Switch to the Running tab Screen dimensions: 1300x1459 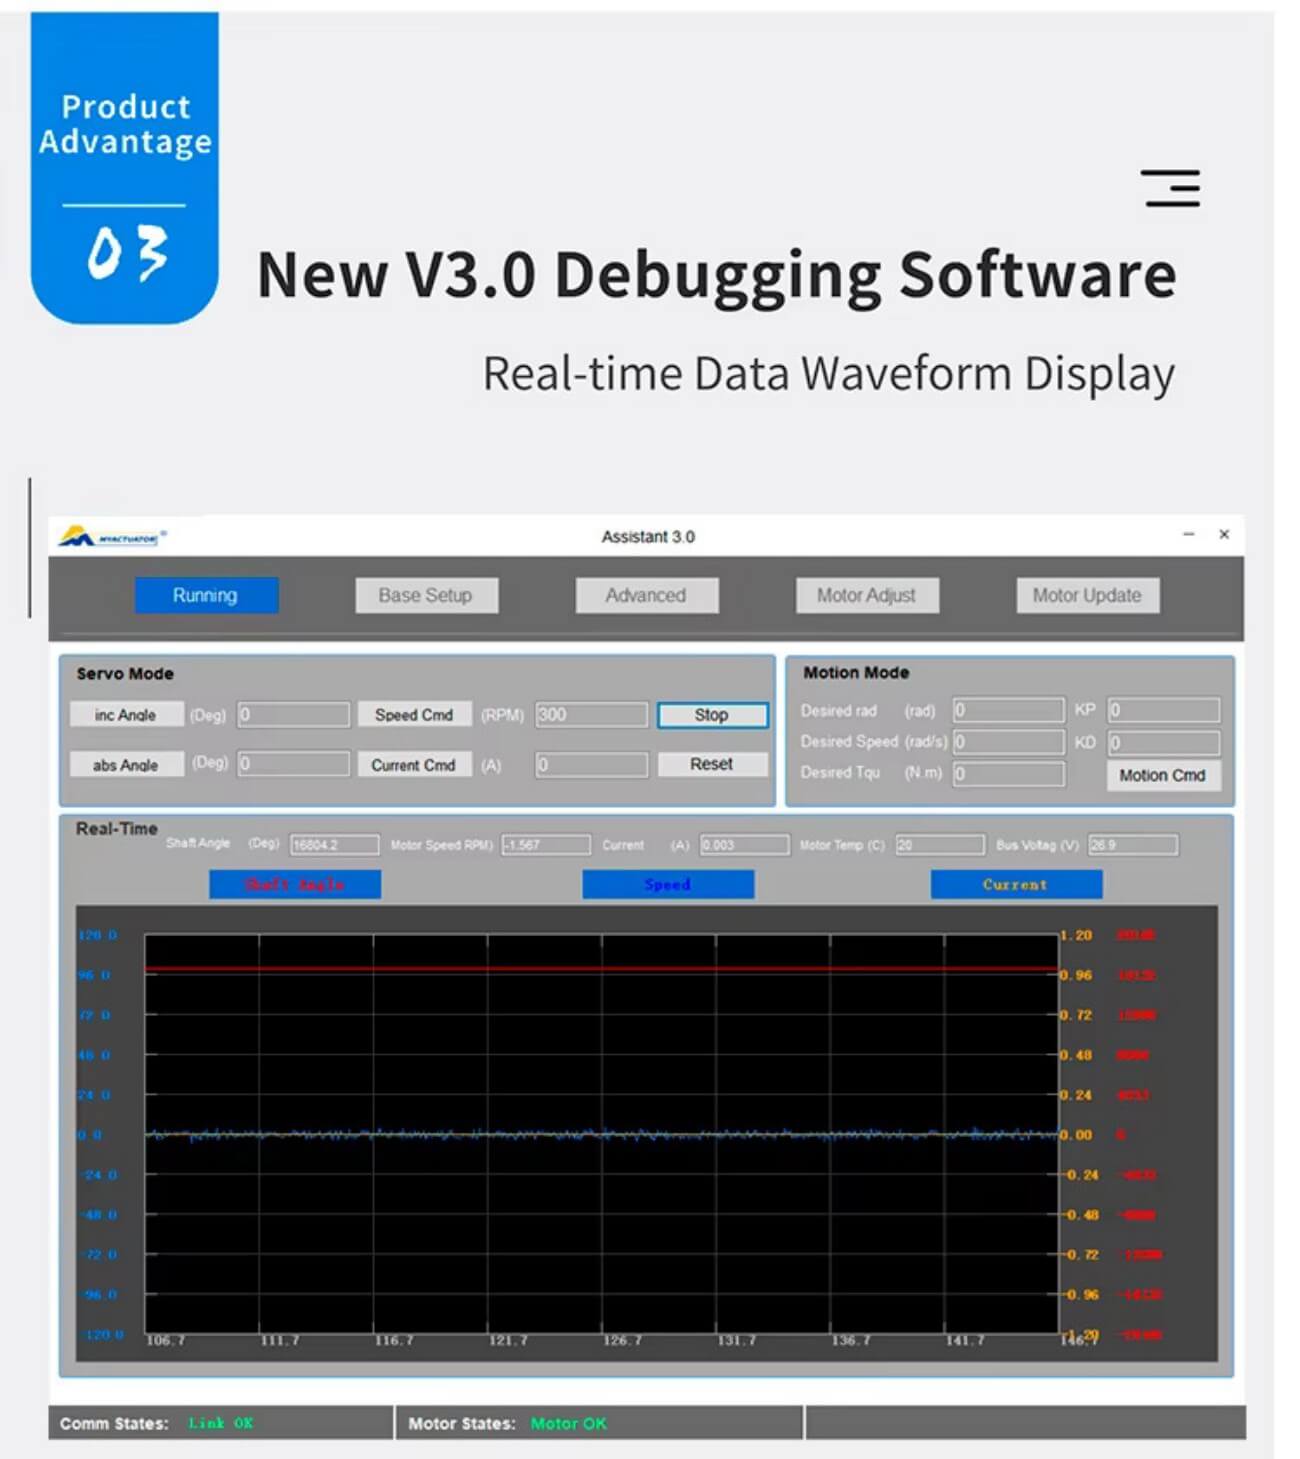(x=206, y=595)
